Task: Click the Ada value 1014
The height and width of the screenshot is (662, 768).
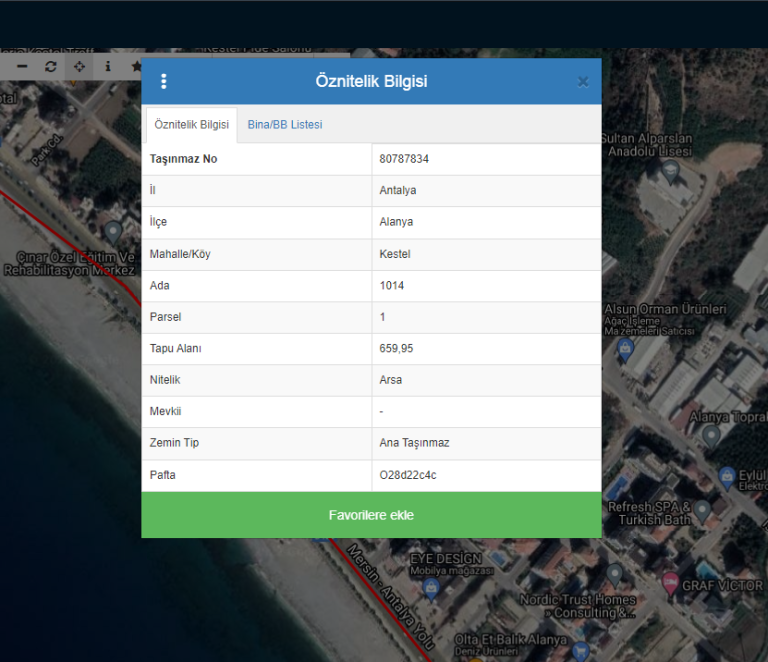Action: [391, 285]
